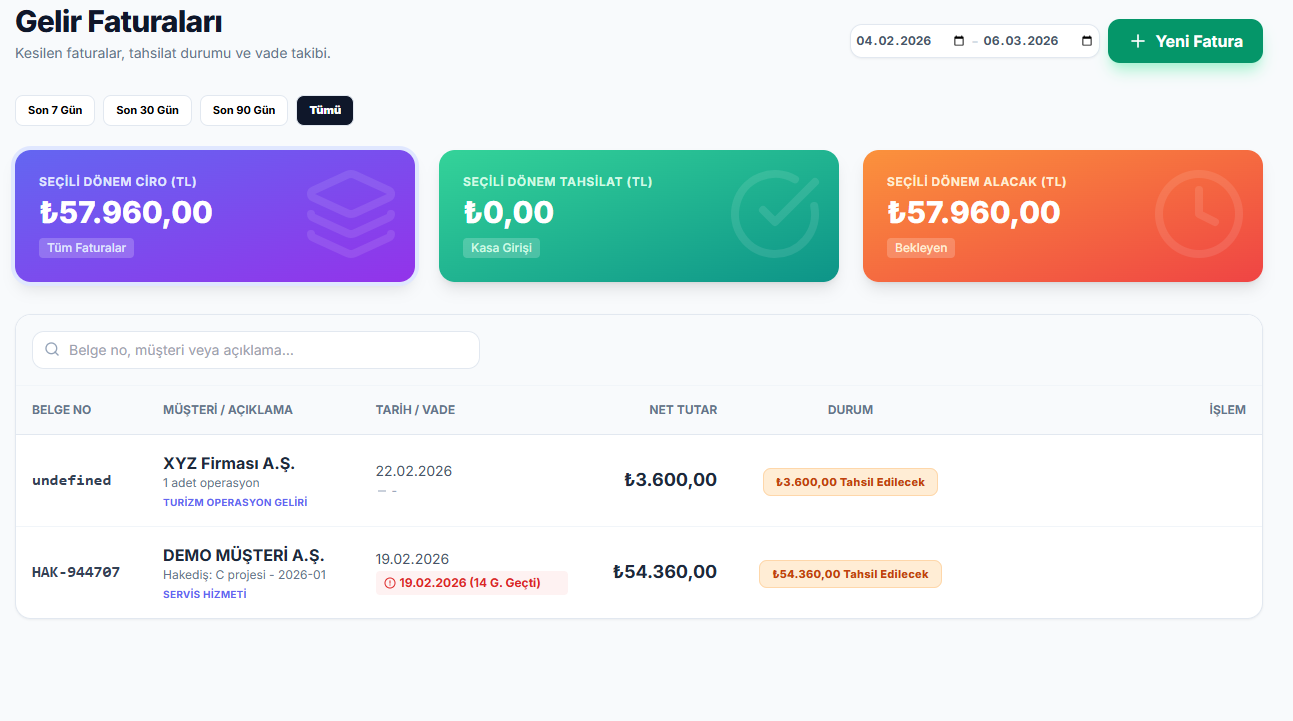The width and height of the screenshot is (1293, 721).
Task: Open the DEMO MÜŞTERİ A.Ş. invoice row
Action: [x=243, y=555]
